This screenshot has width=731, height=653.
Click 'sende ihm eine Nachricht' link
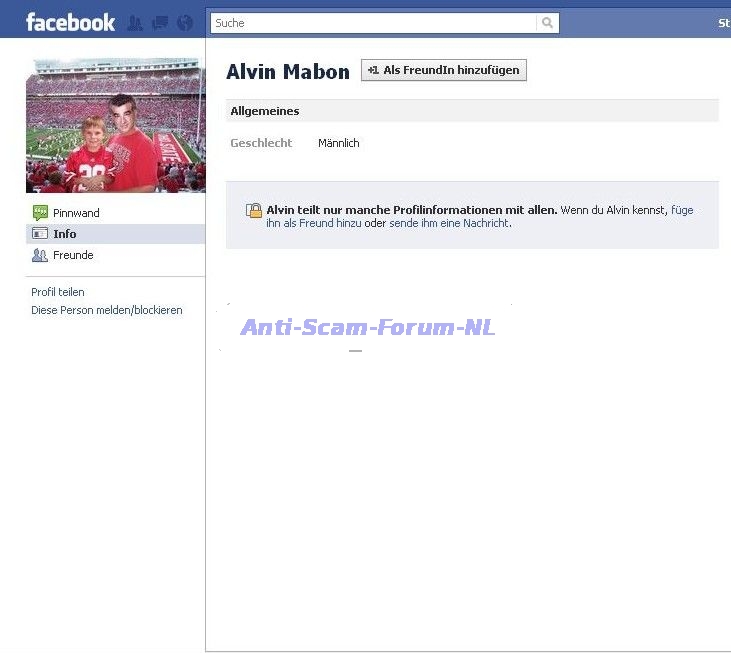(x=449, y=223)
